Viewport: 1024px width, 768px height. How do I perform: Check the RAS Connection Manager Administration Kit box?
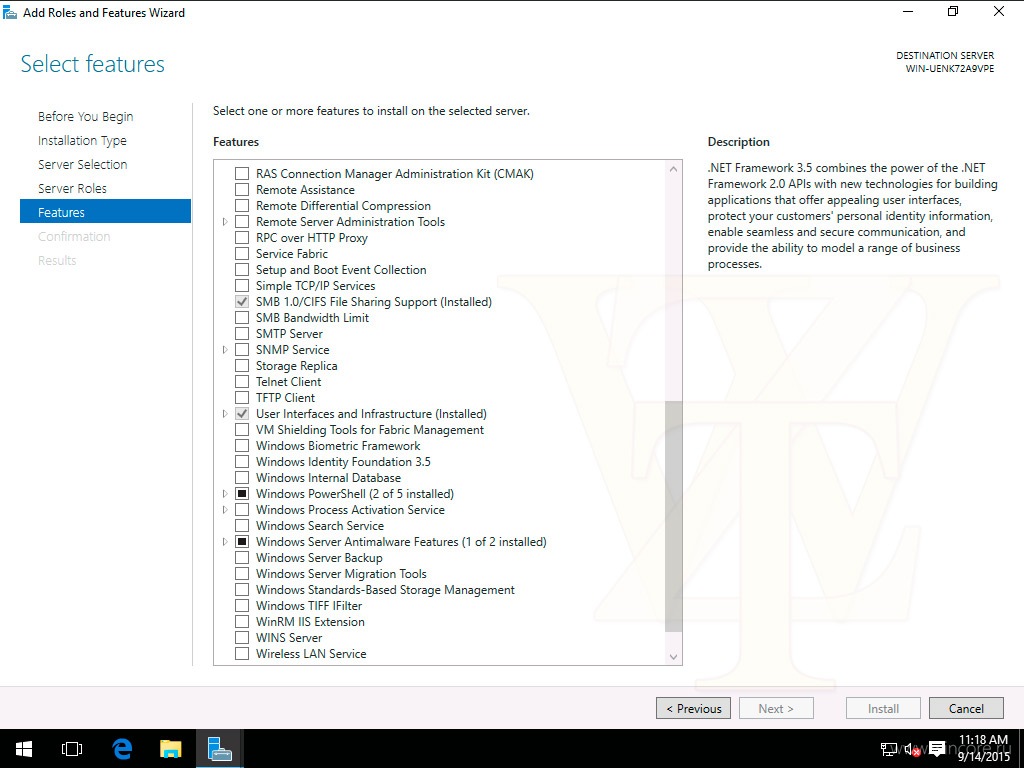tap(242, 174)
